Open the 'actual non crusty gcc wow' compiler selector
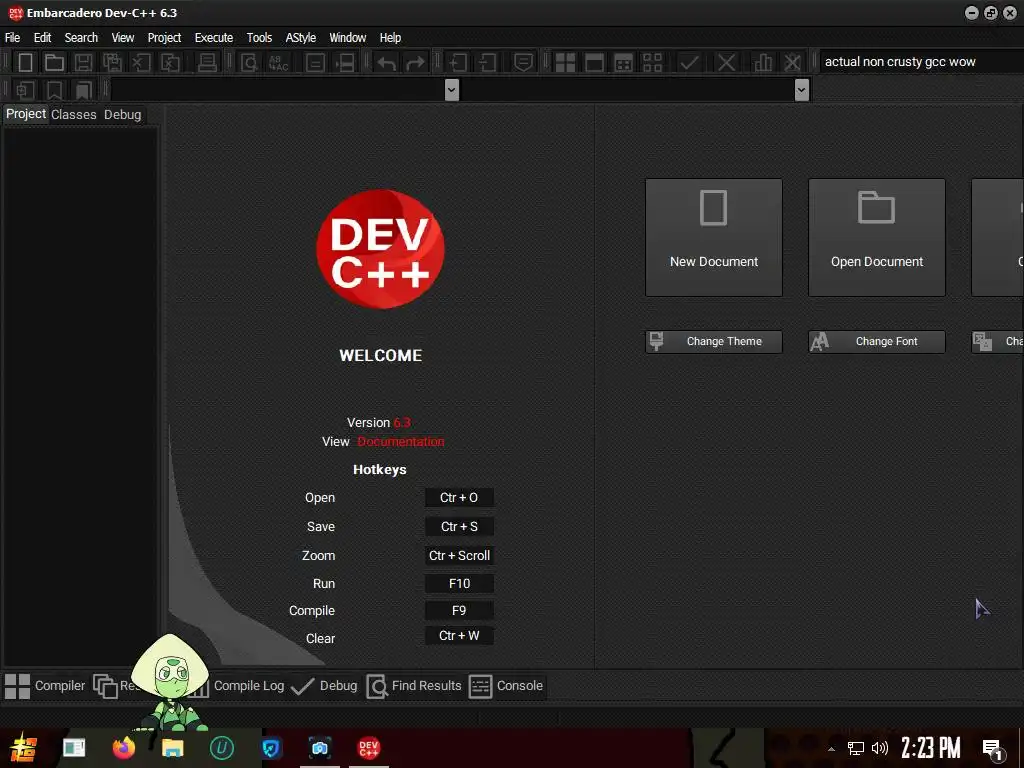This screenshot has height=768, width=1024. pyautogui.click(x=921, y=62)
